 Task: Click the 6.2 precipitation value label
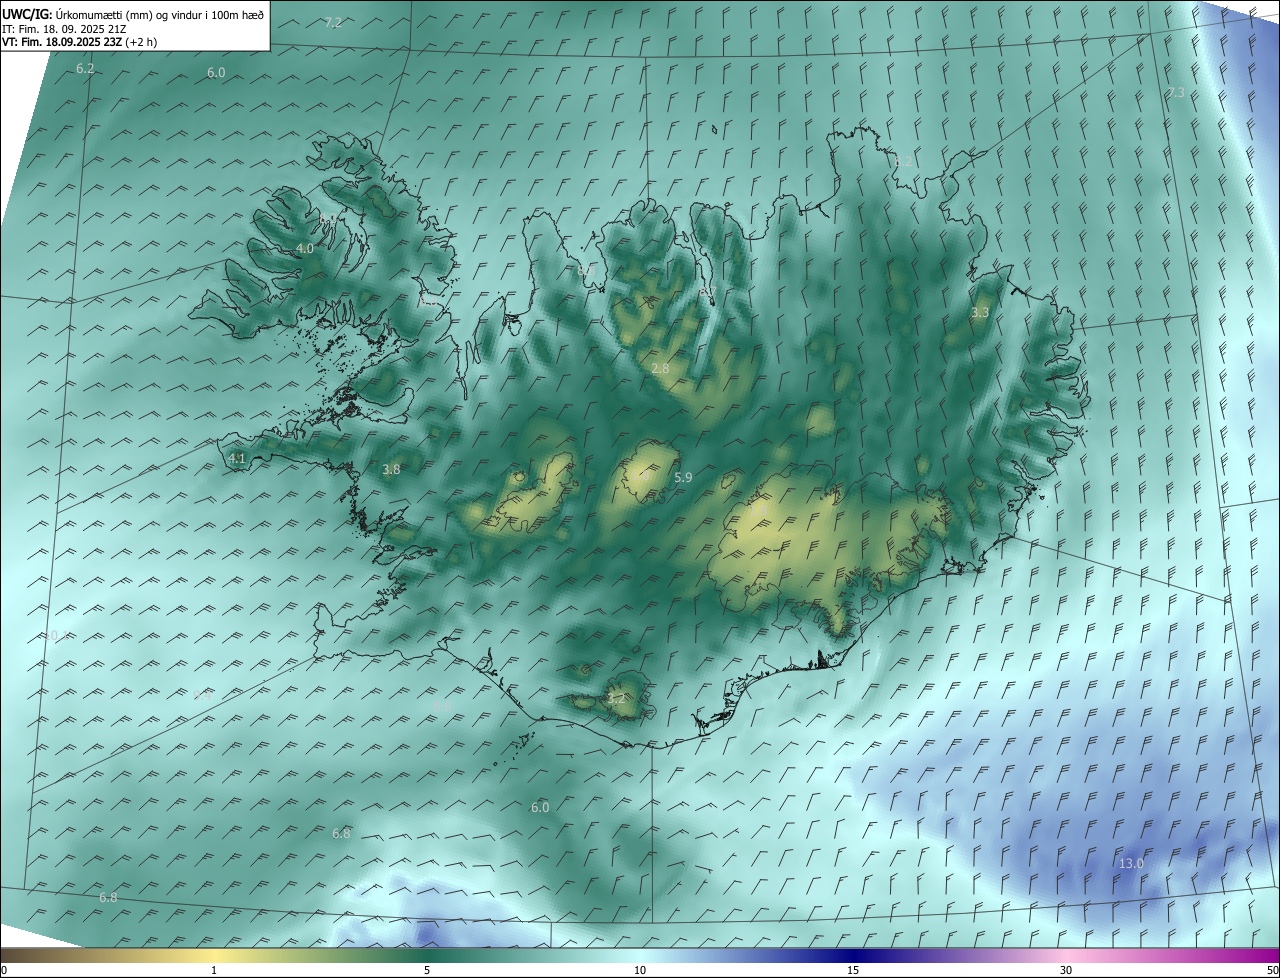click(x=85, y=69)
